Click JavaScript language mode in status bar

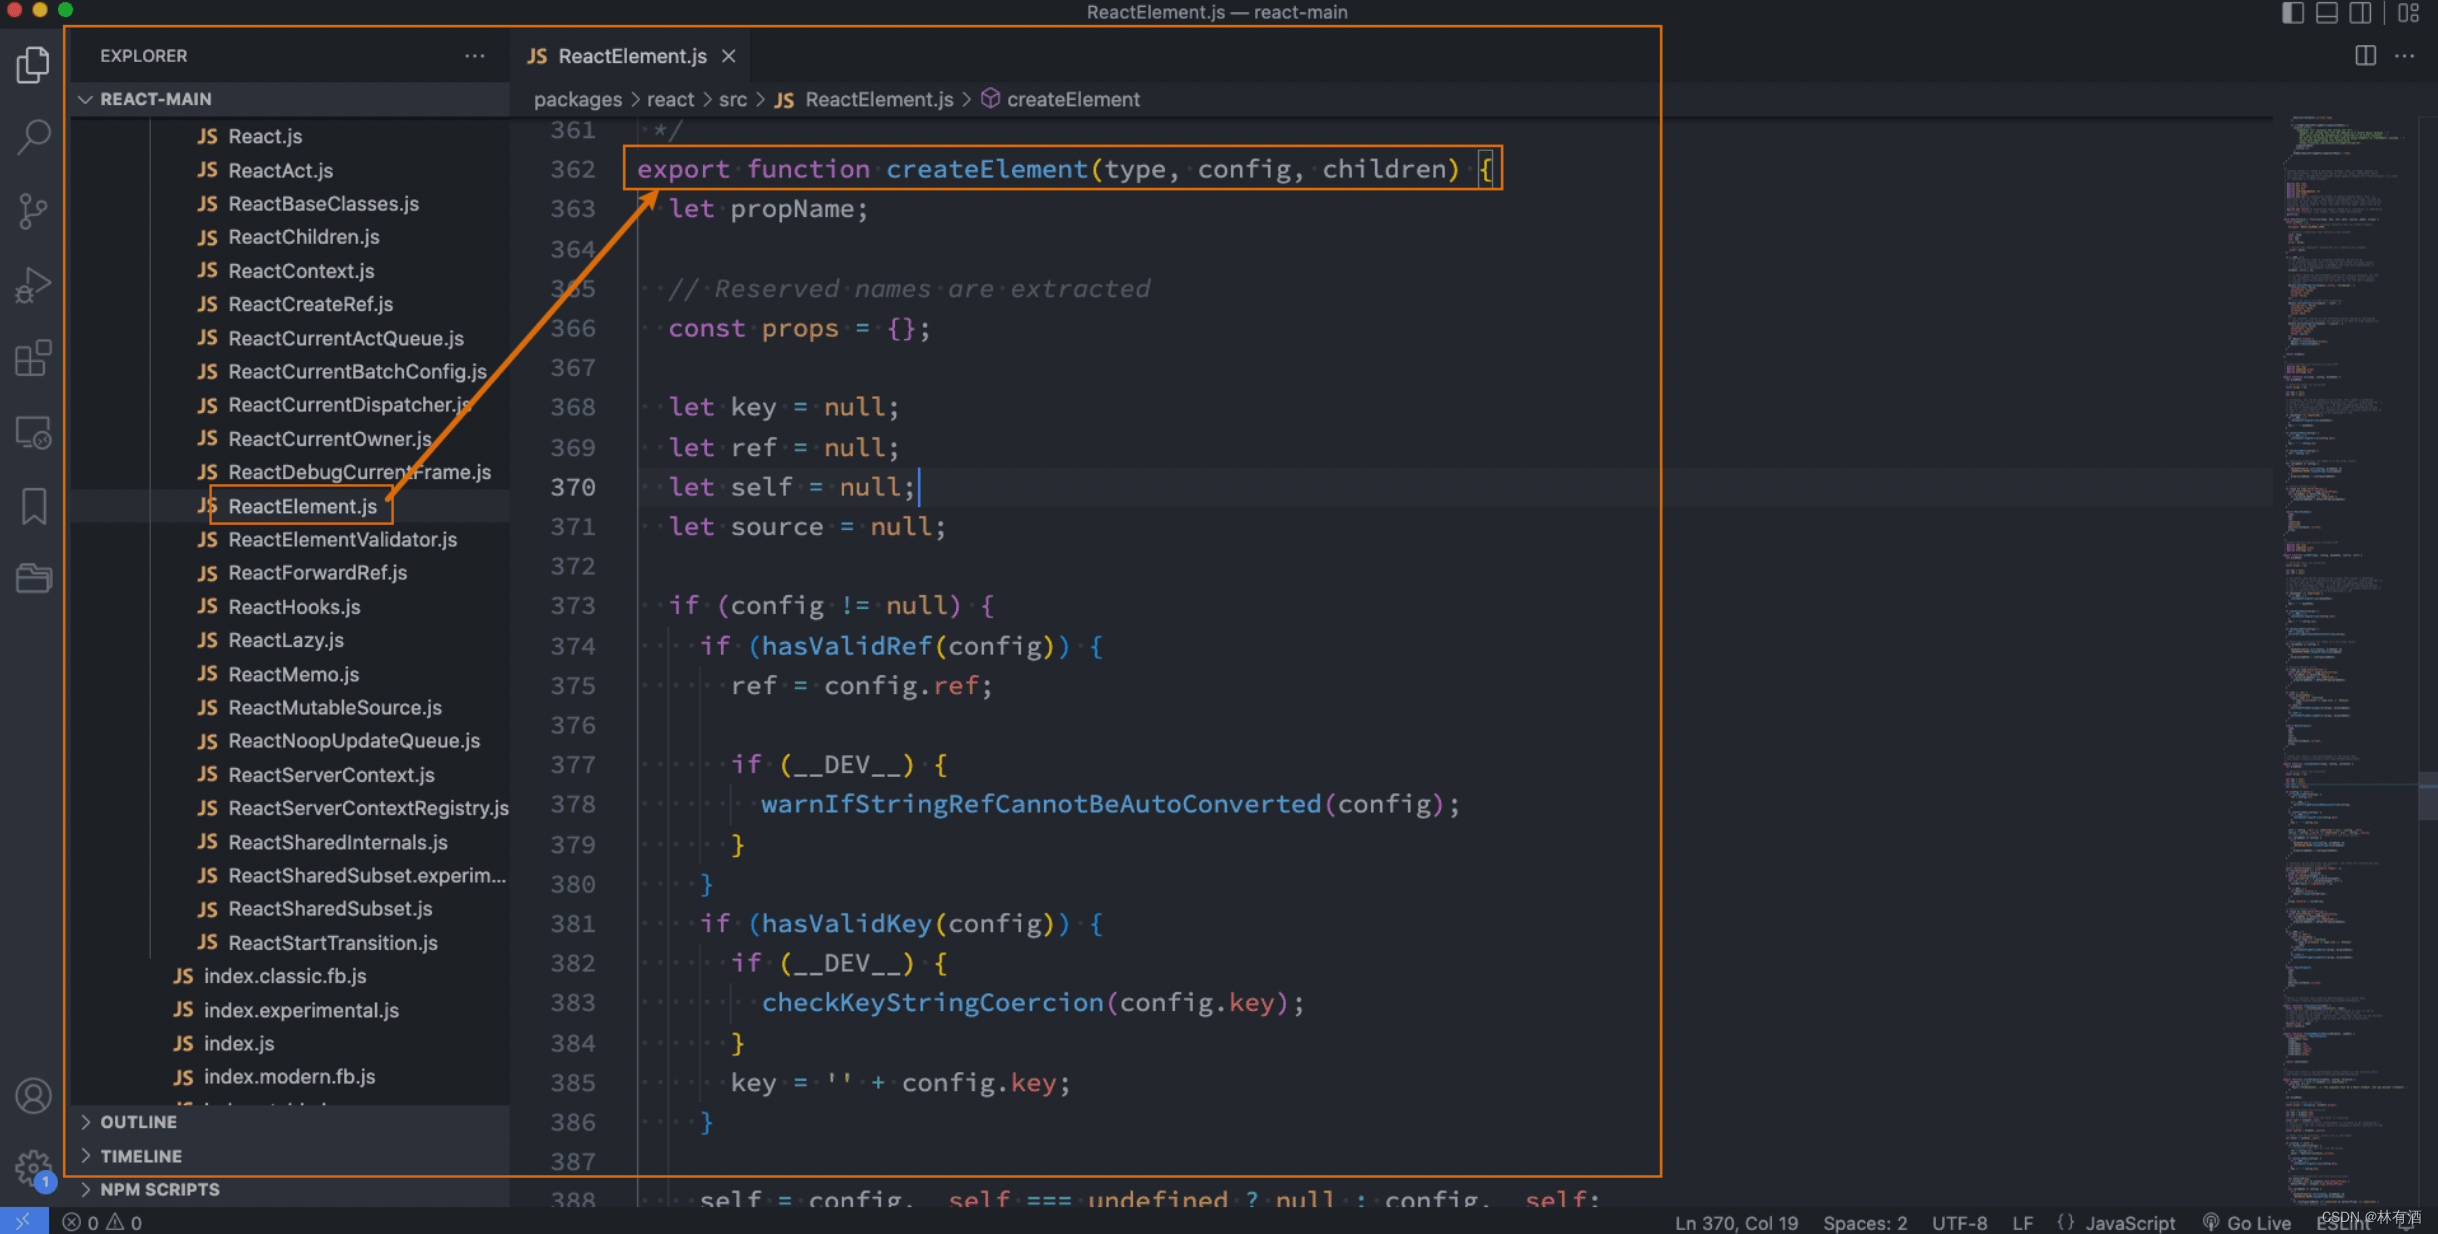2129,1222
